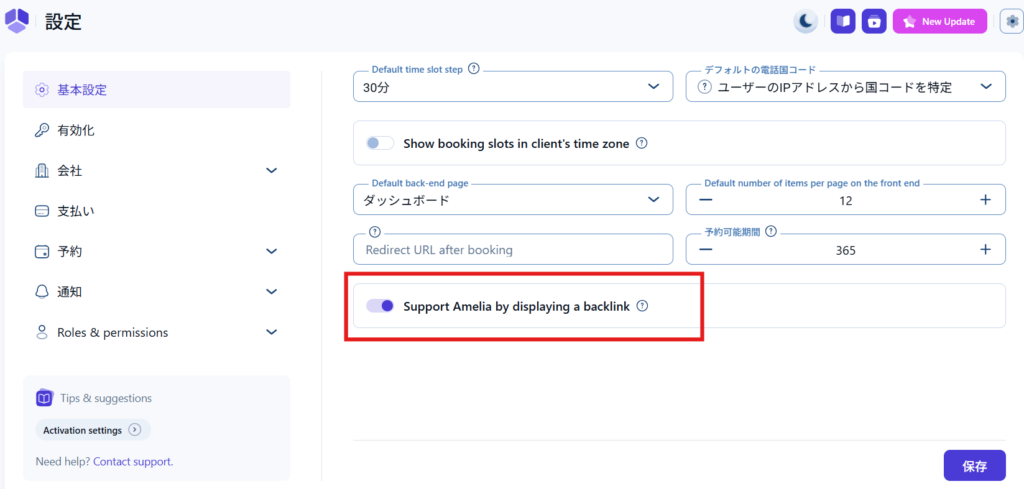Open Default time slot step dropdown
This screenshot has height=489, width=1024.
point(513,88)
